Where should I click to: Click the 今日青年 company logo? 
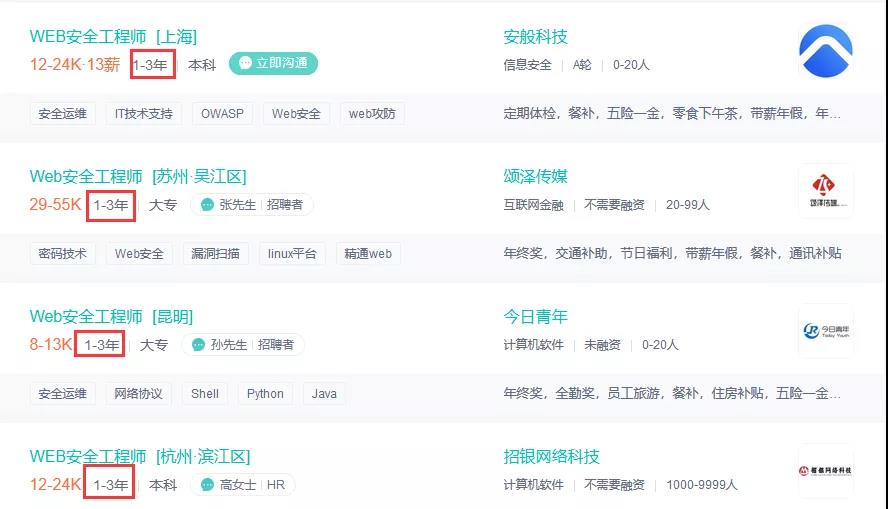tap(825, 331)
